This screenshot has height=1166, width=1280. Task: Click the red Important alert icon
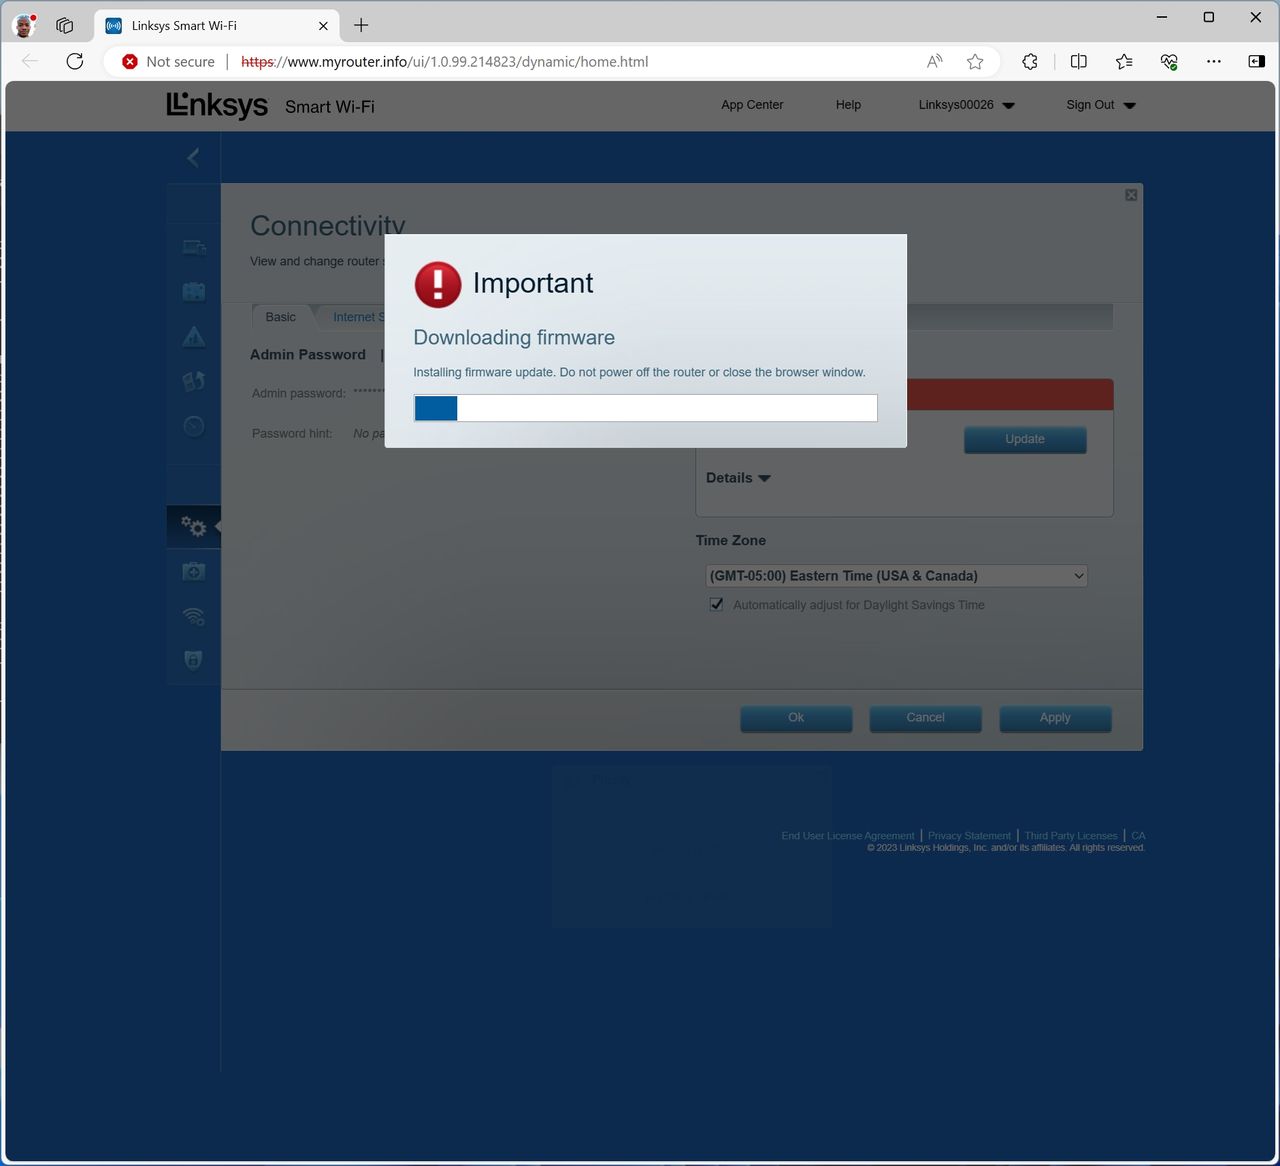tap(438, 285)
